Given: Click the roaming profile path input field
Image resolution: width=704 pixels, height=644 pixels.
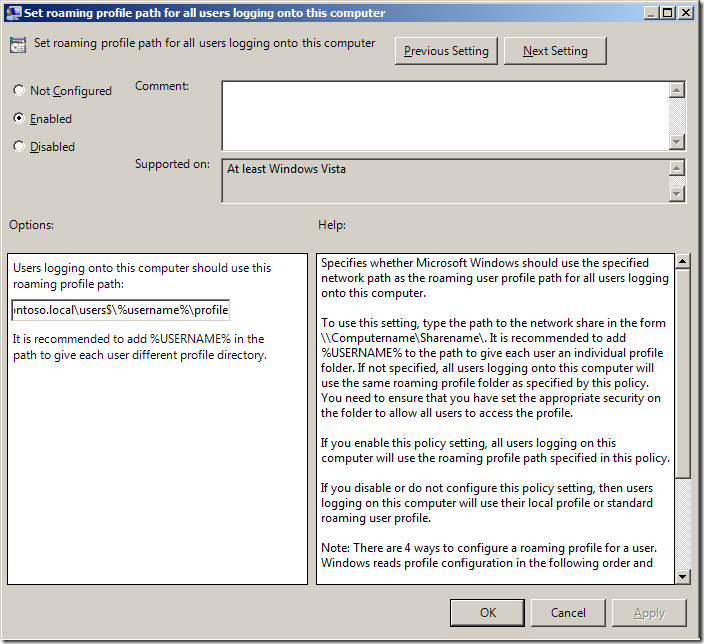Looking at the screenshot, I should (x=120, y=310).
